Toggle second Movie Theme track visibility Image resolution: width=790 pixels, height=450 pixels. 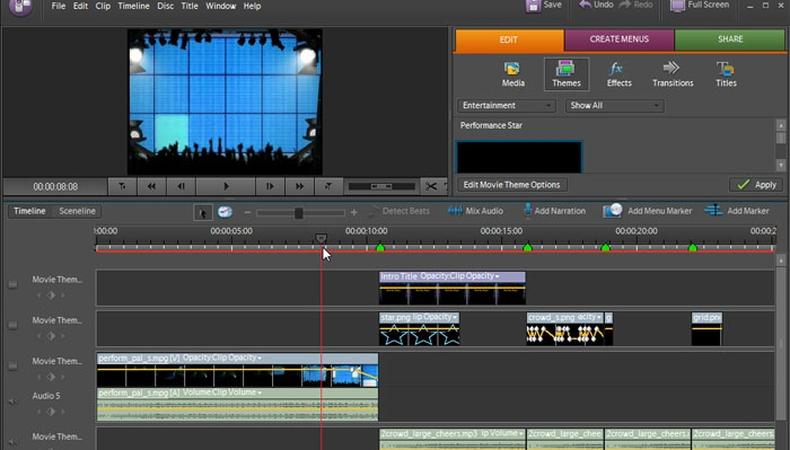click(13, 326)
